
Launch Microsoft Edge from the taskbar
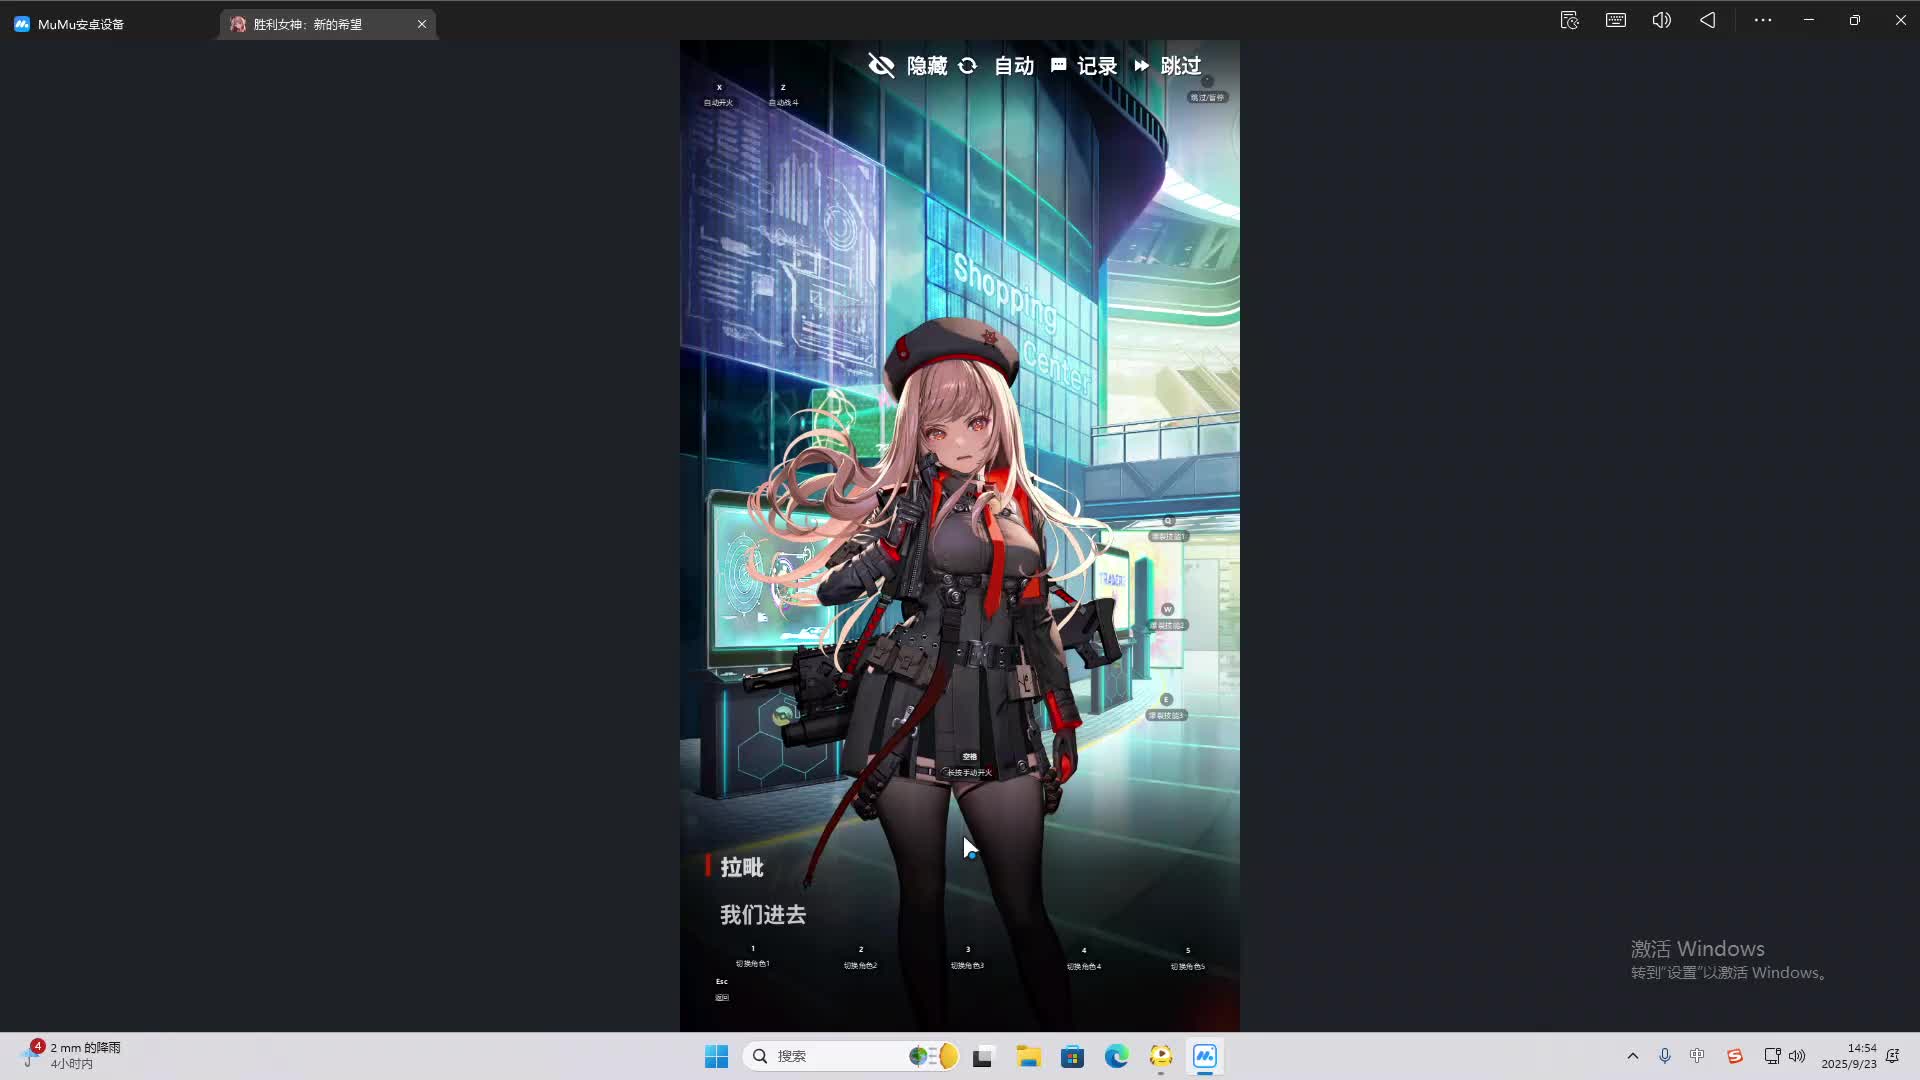[x=1116, y=1056]
